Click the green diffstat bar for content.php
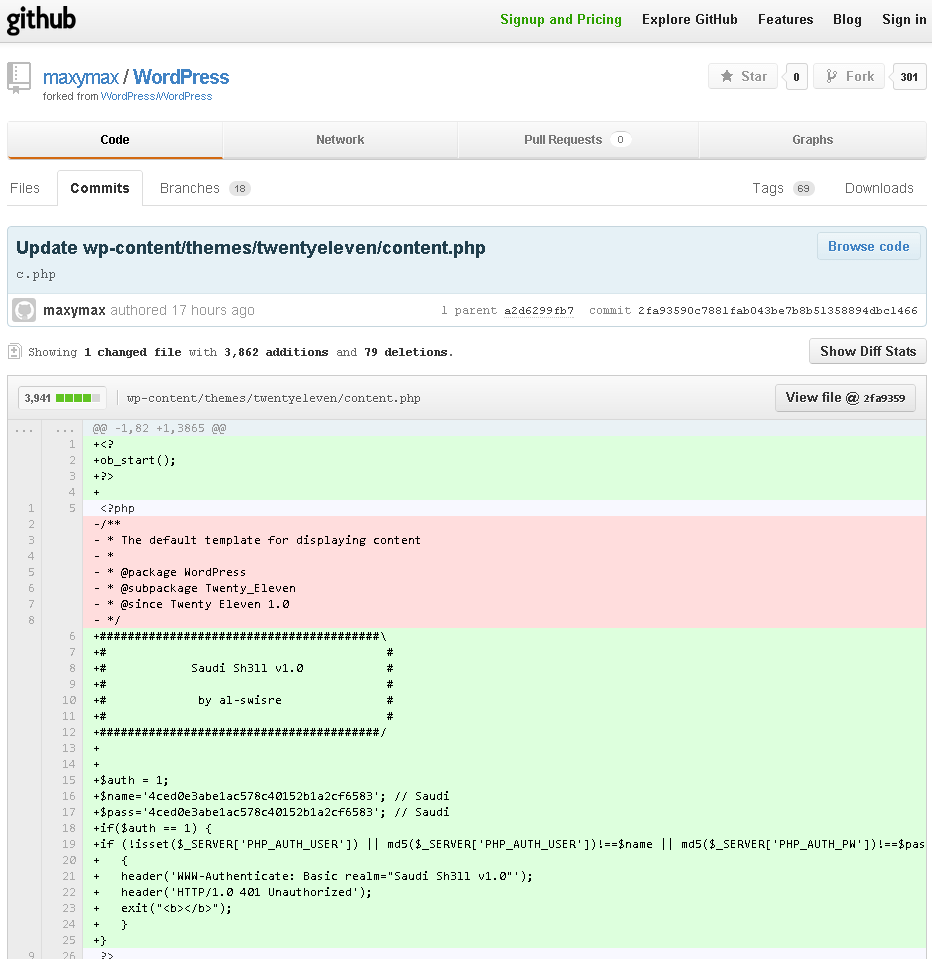 pos(78,398)
